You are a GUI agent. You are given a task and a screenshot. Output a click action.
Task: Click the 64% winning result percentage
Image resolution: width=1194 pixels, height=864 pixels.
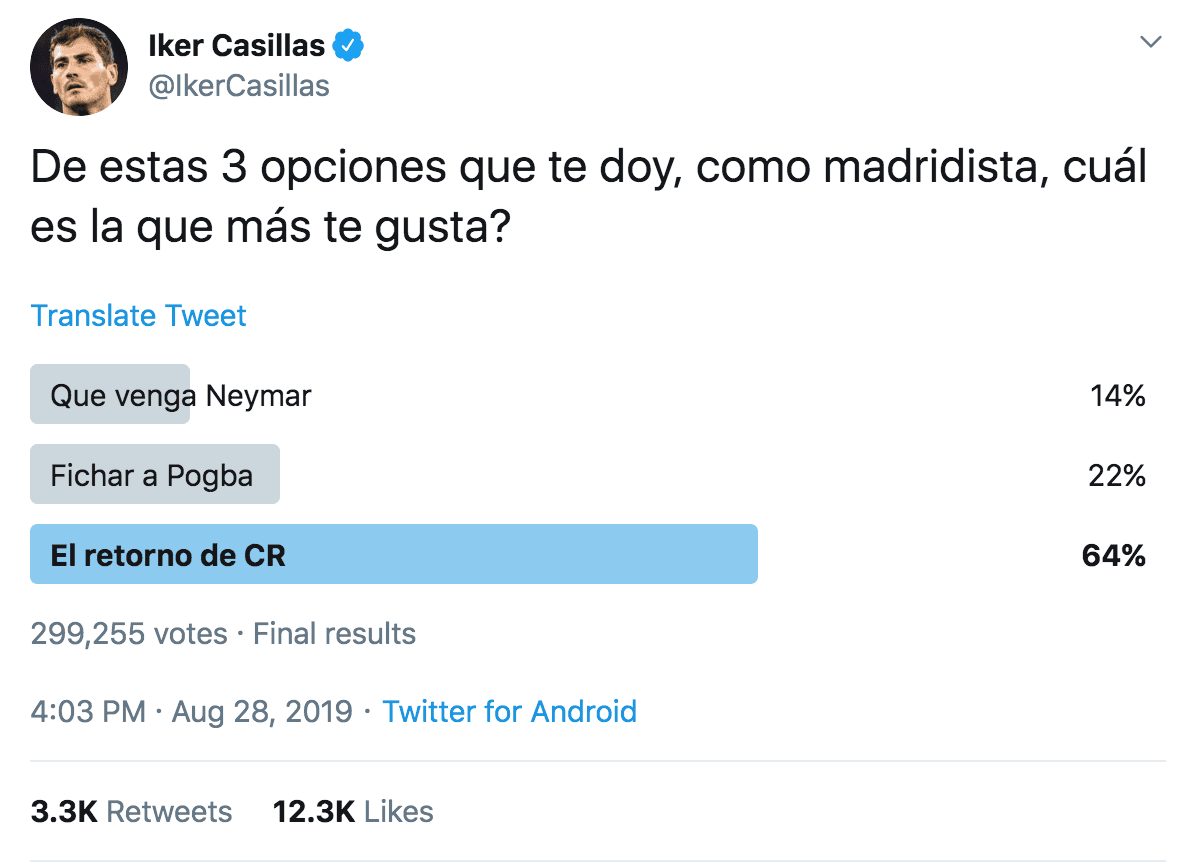point(1113,555)
